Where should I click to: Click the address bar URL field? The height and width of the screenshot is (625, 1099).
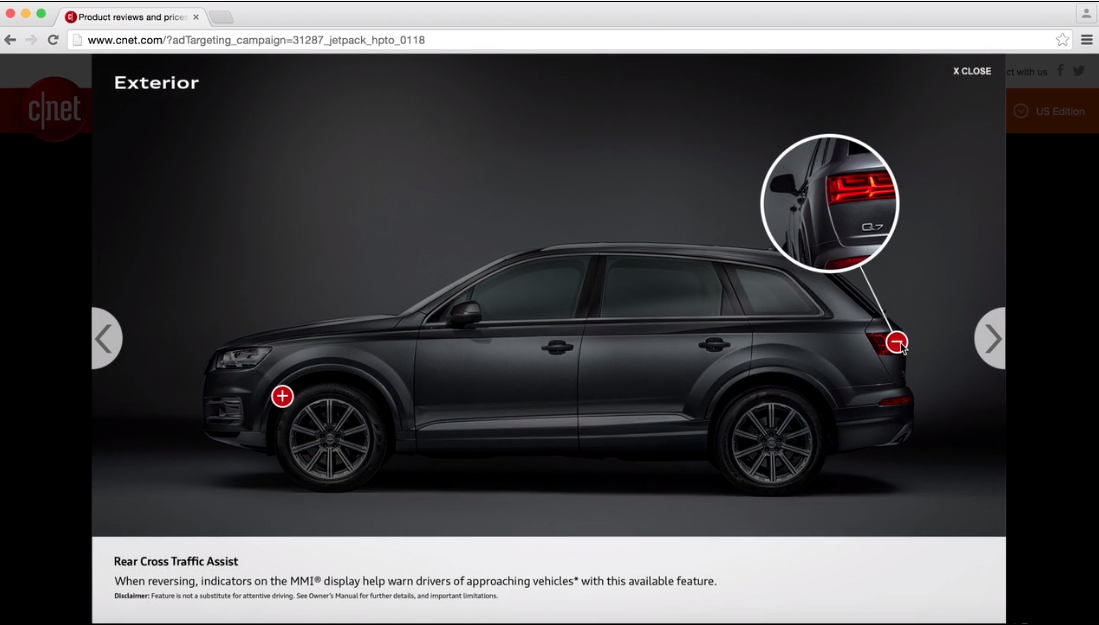[x=568, y=40]
